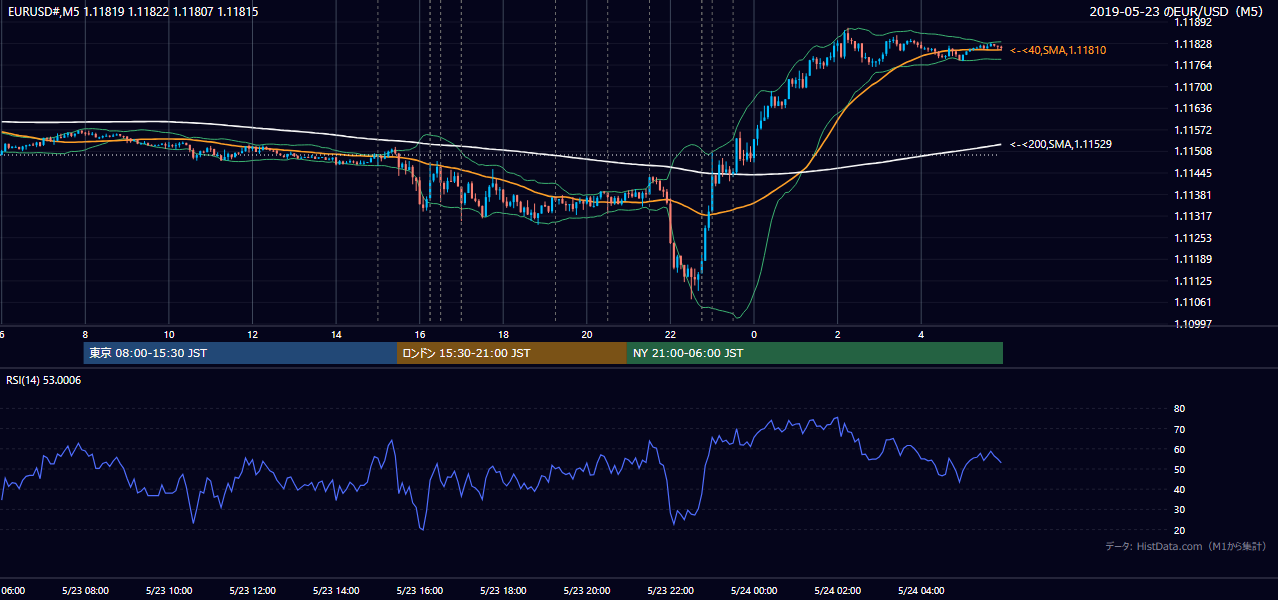
Task: Click hour label 14 under the price chart
Action: [336, 335]
